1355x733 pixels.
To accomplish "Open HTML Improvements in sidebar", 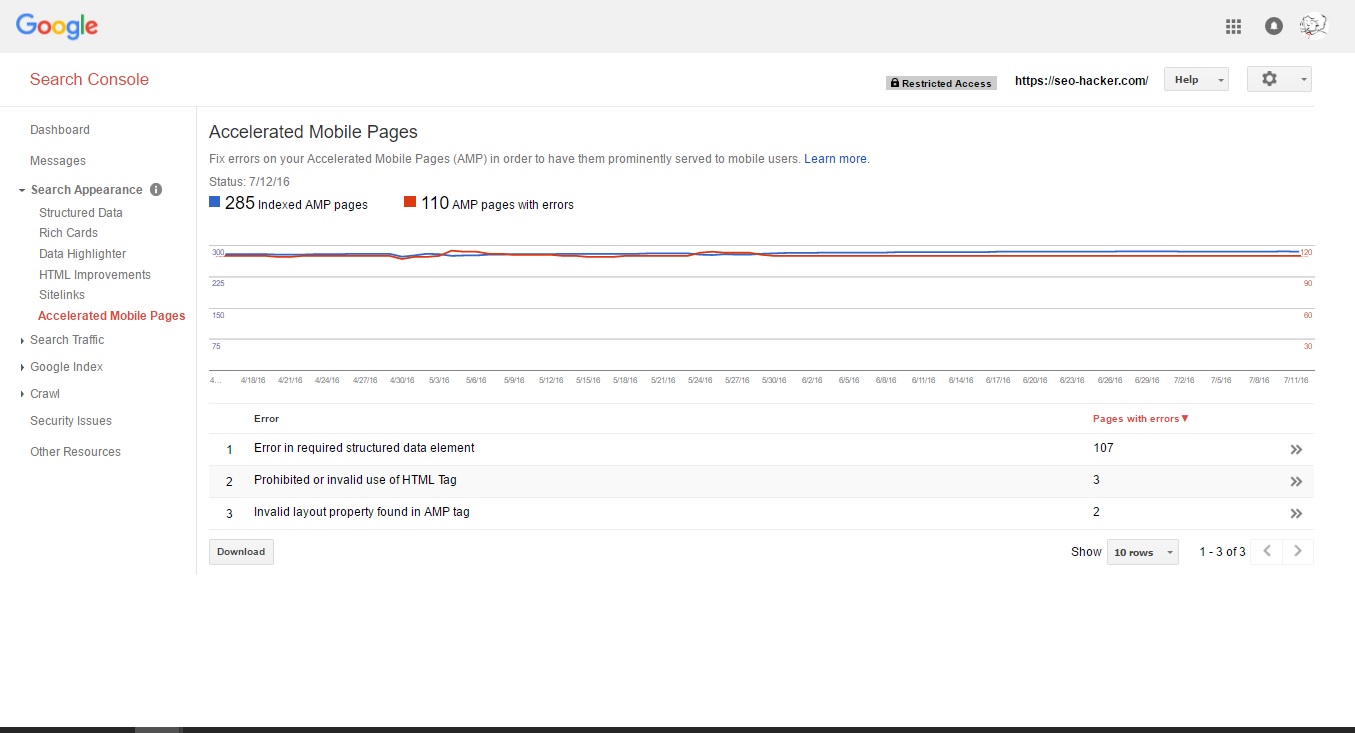I will coord(95,275).
